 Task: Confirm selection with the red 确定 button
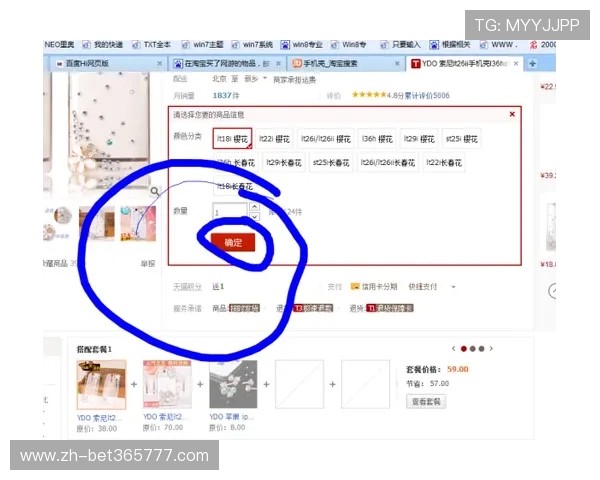coord(233,242)
